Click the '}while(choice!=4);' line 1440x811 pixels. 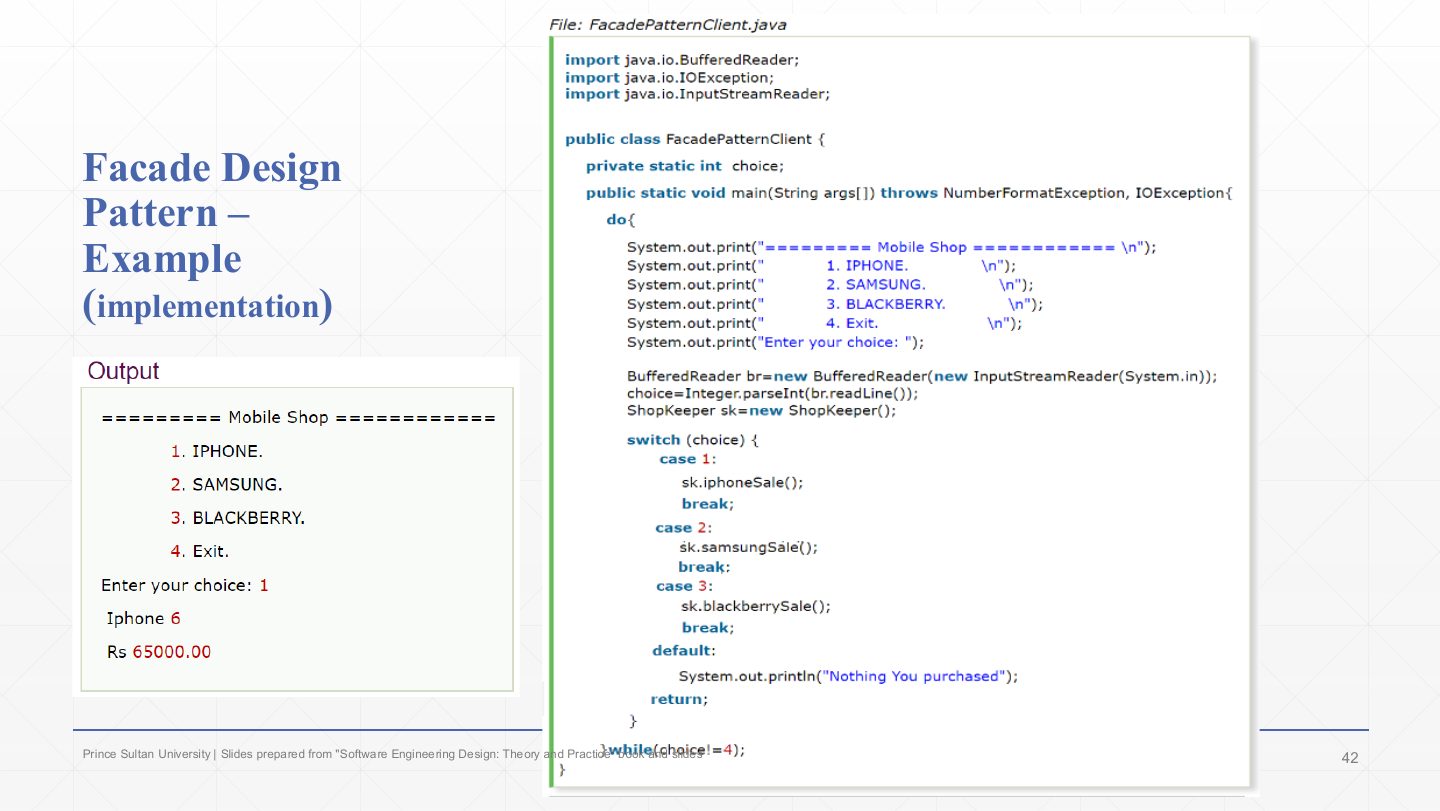pos(672,749)
